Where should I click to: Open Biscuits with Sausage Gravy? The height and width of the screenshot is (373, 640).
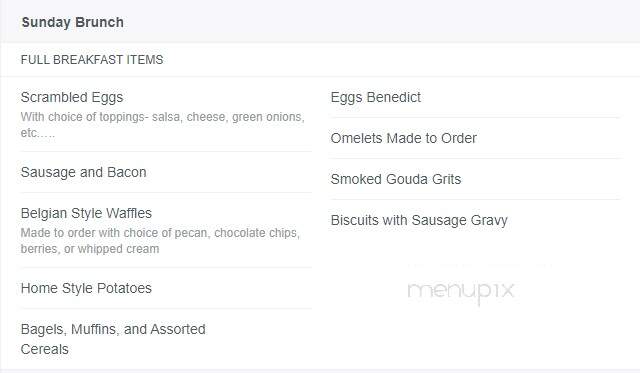pos(419,220)
